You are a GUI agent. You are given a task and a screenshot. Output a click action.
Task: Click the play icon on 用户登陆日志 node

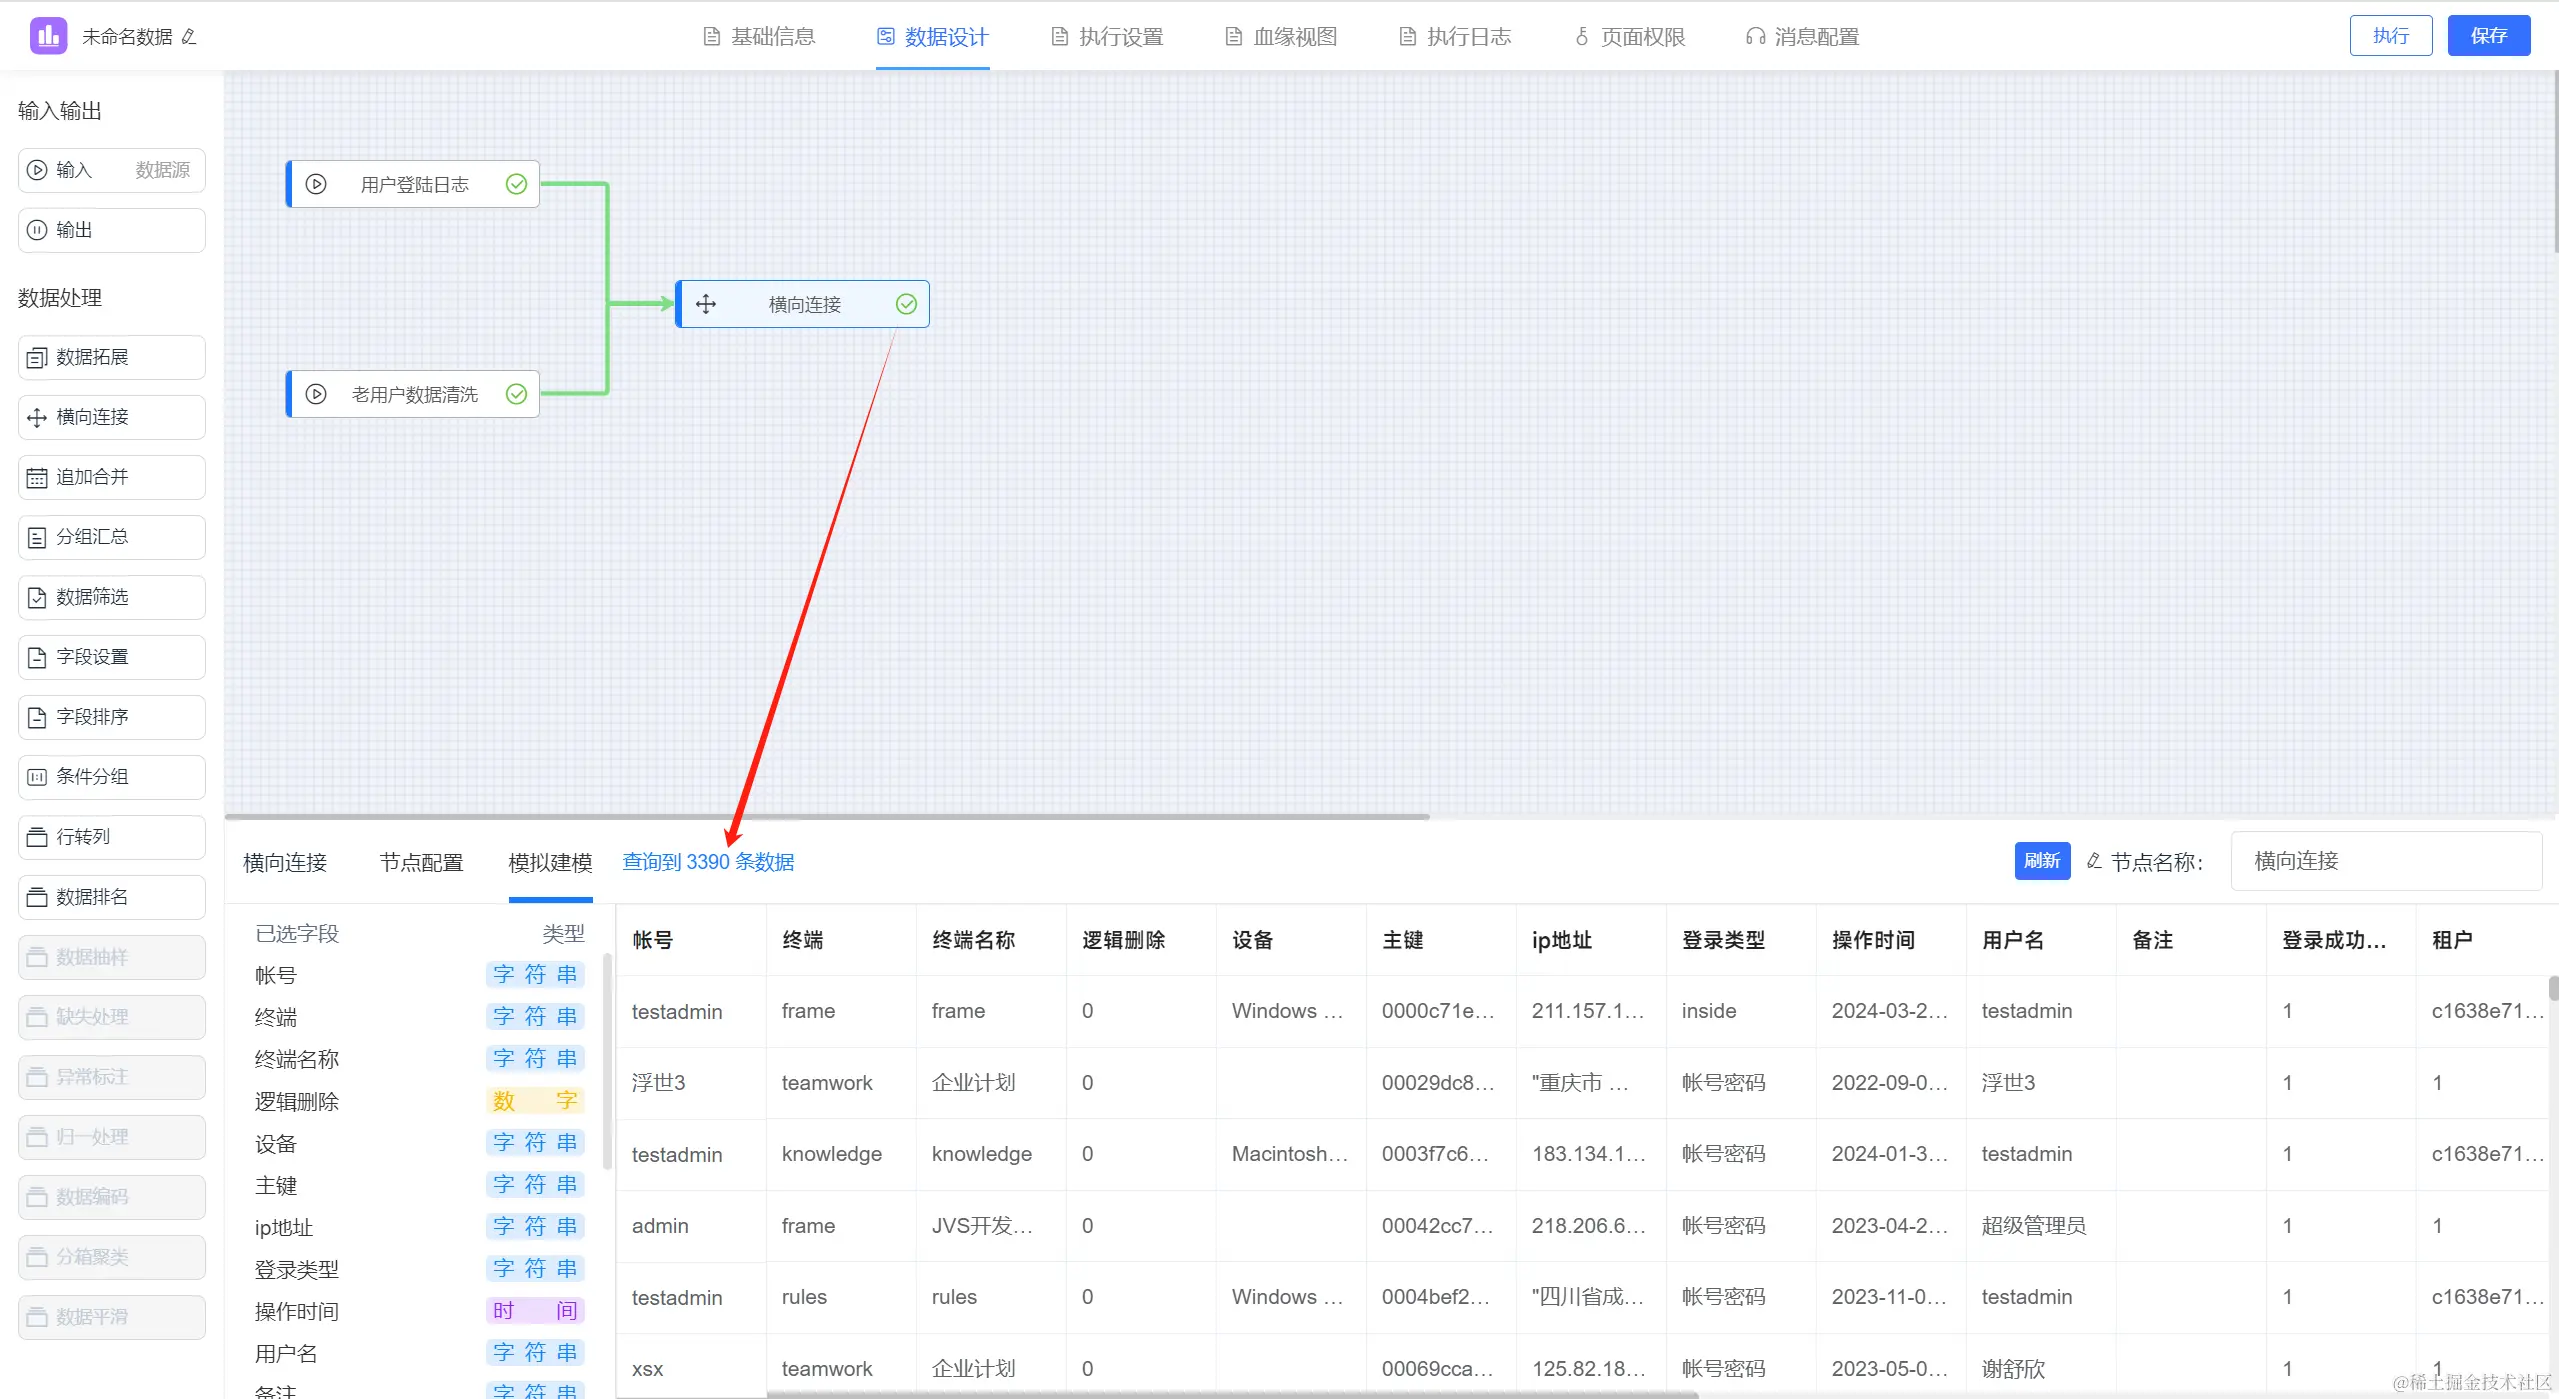pyautogui.click(x=316, y=184)
